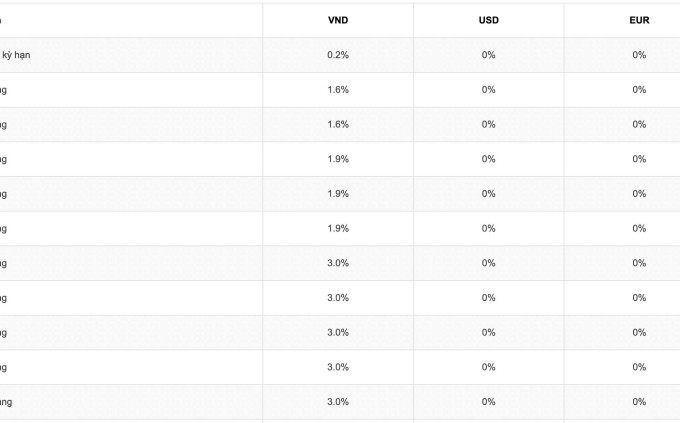Click USD 0% beside the first 3.0%
This screenshot has height=423, width=680.
click(488, 263)
